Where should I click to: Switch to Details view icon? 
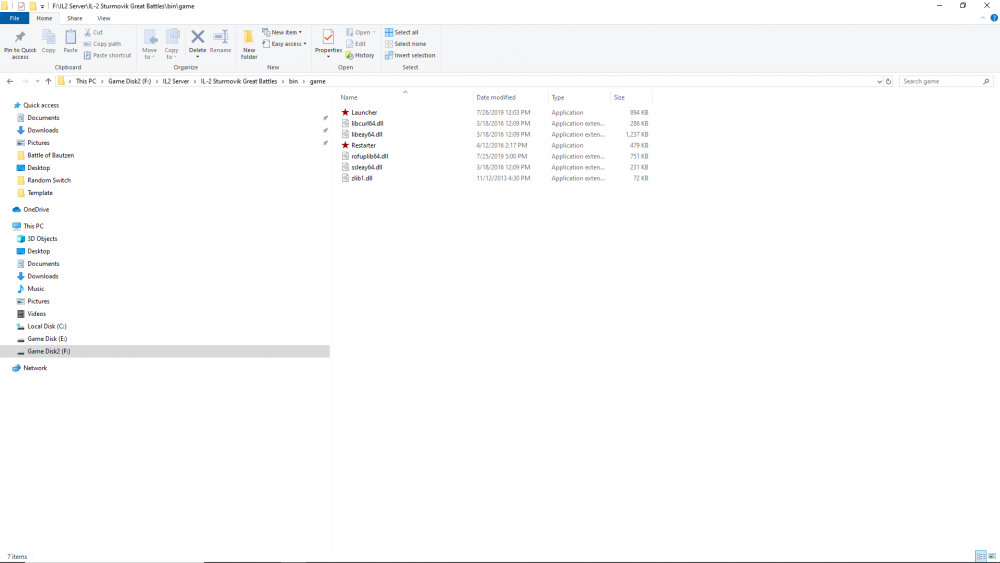[981, 557]
